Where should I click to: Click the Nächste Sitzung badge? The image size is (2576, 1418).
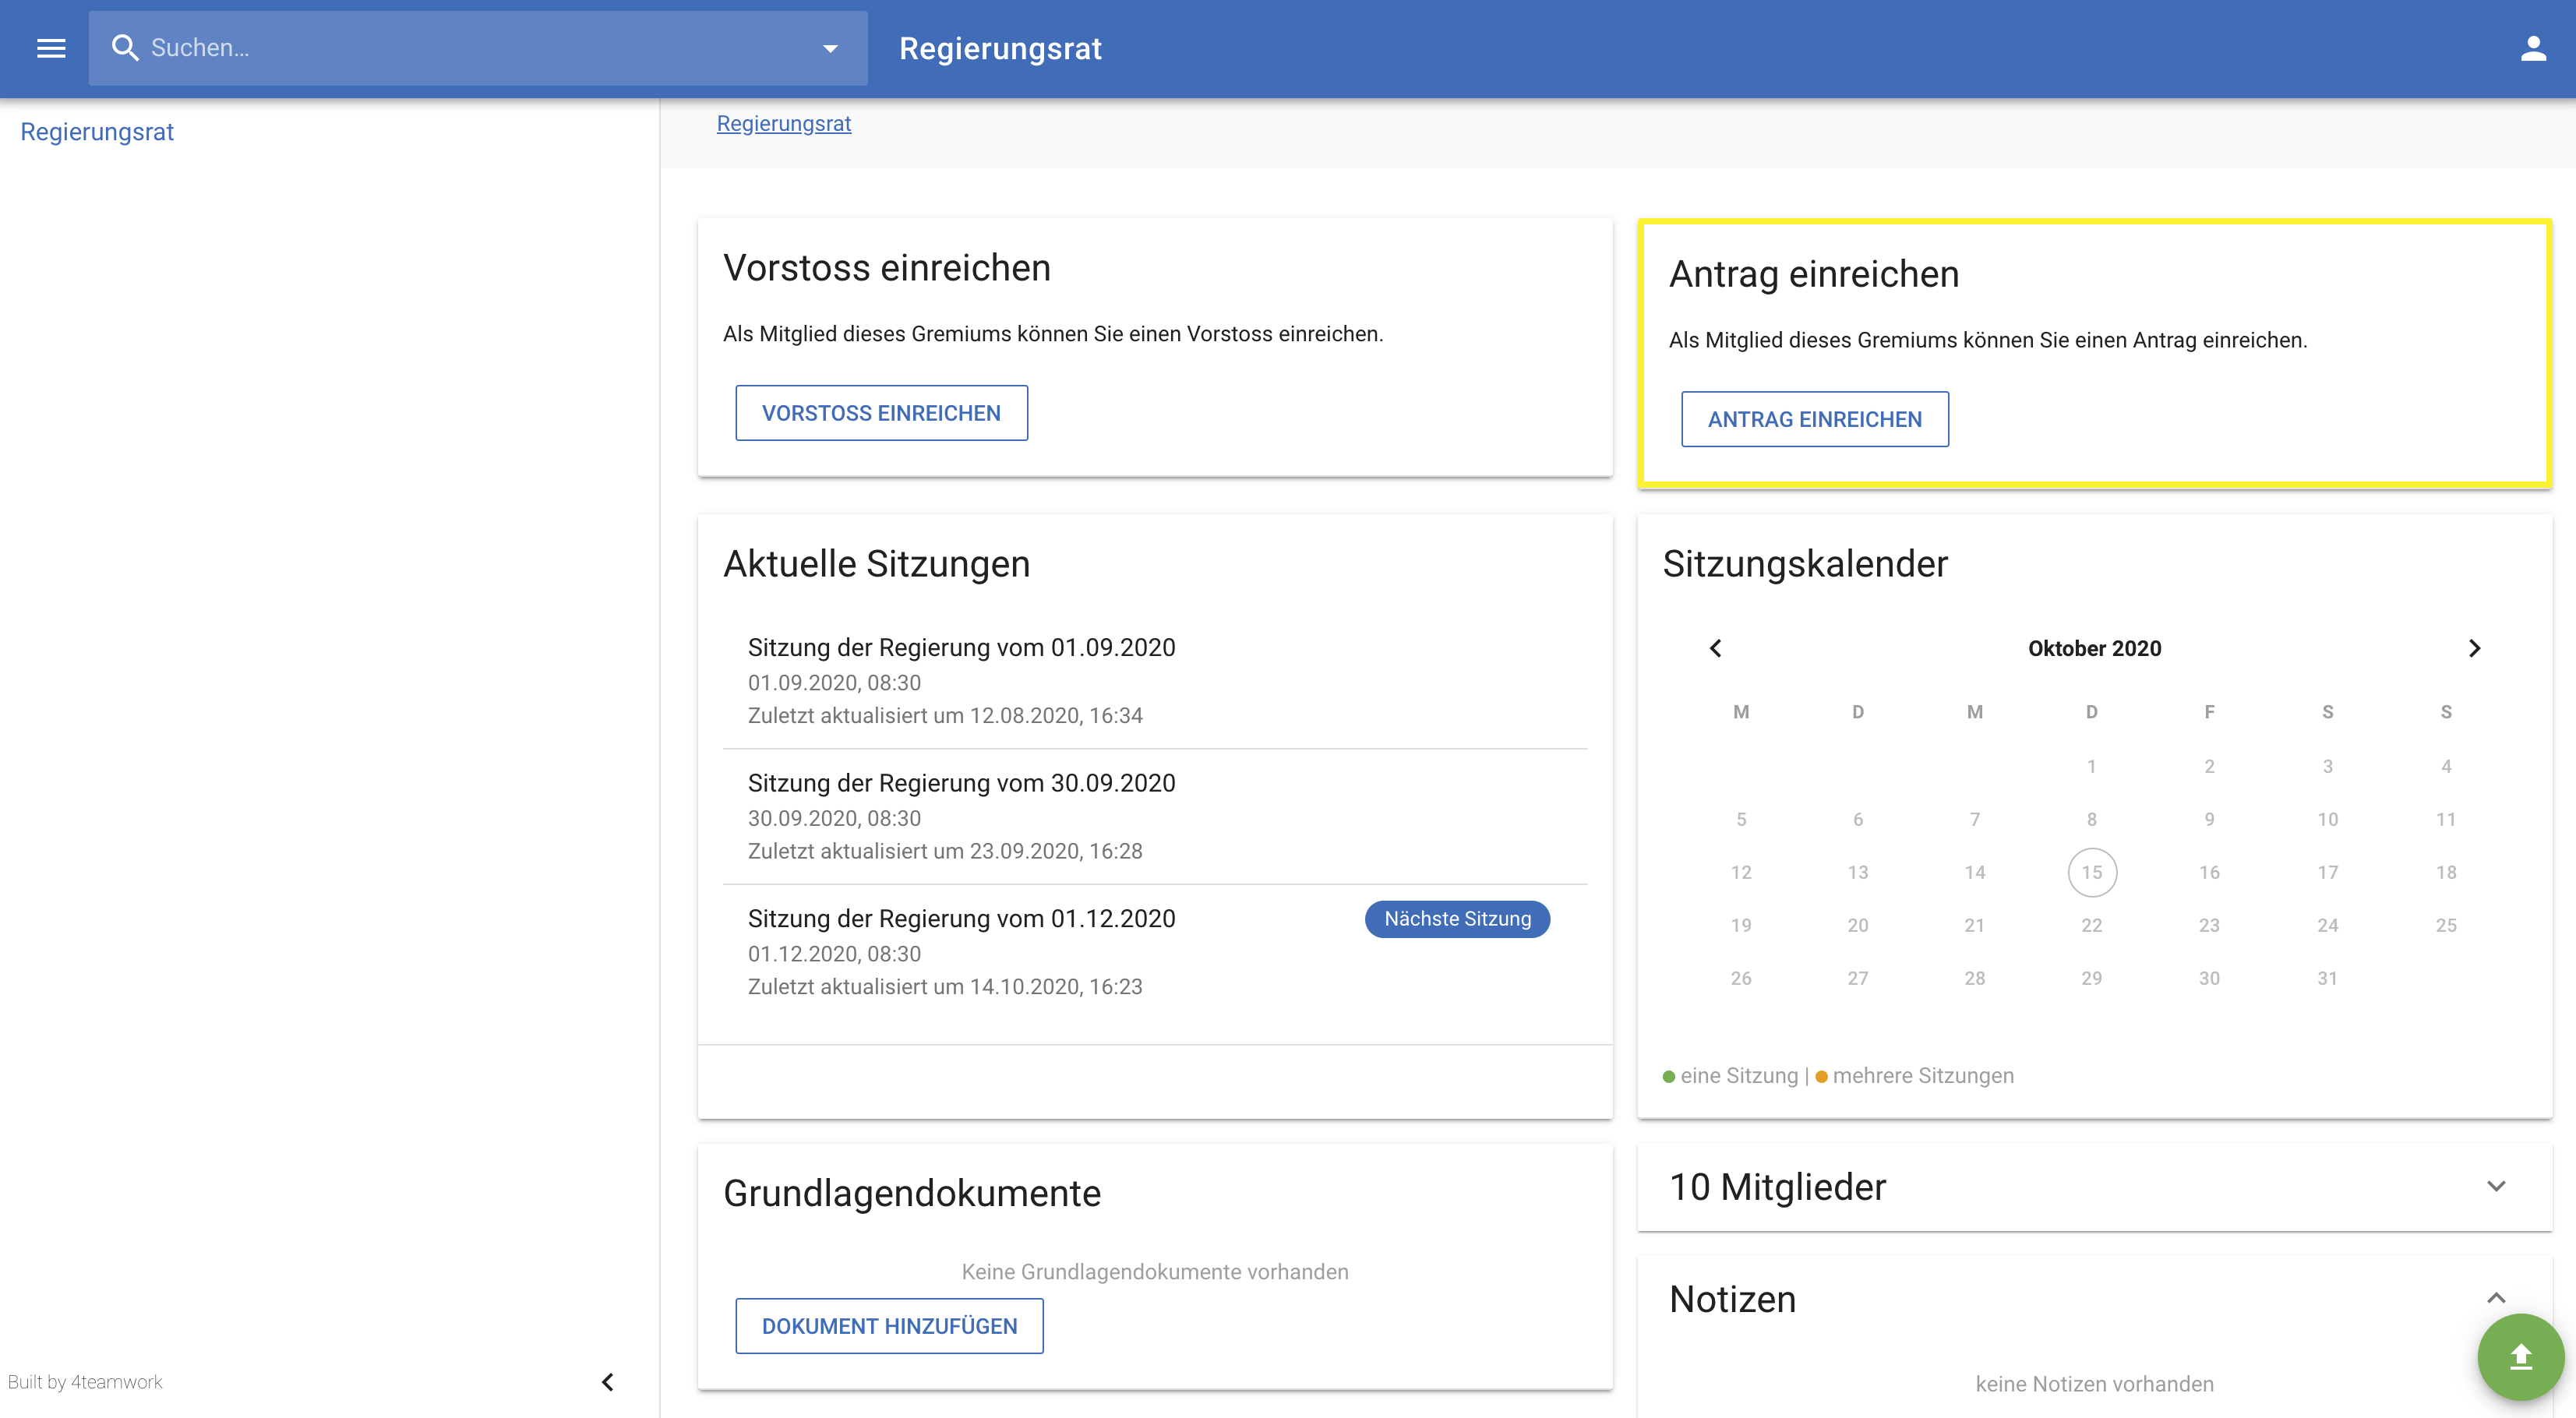pyautogui.click(x=1457, y=919)
